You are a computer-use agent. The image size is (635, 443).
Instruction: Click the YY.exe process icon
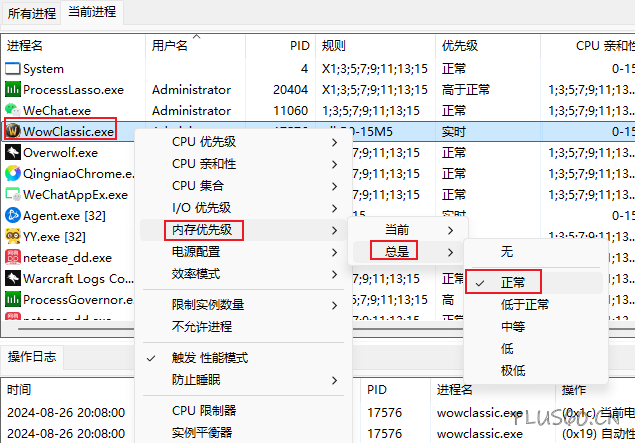click(13, 236)
